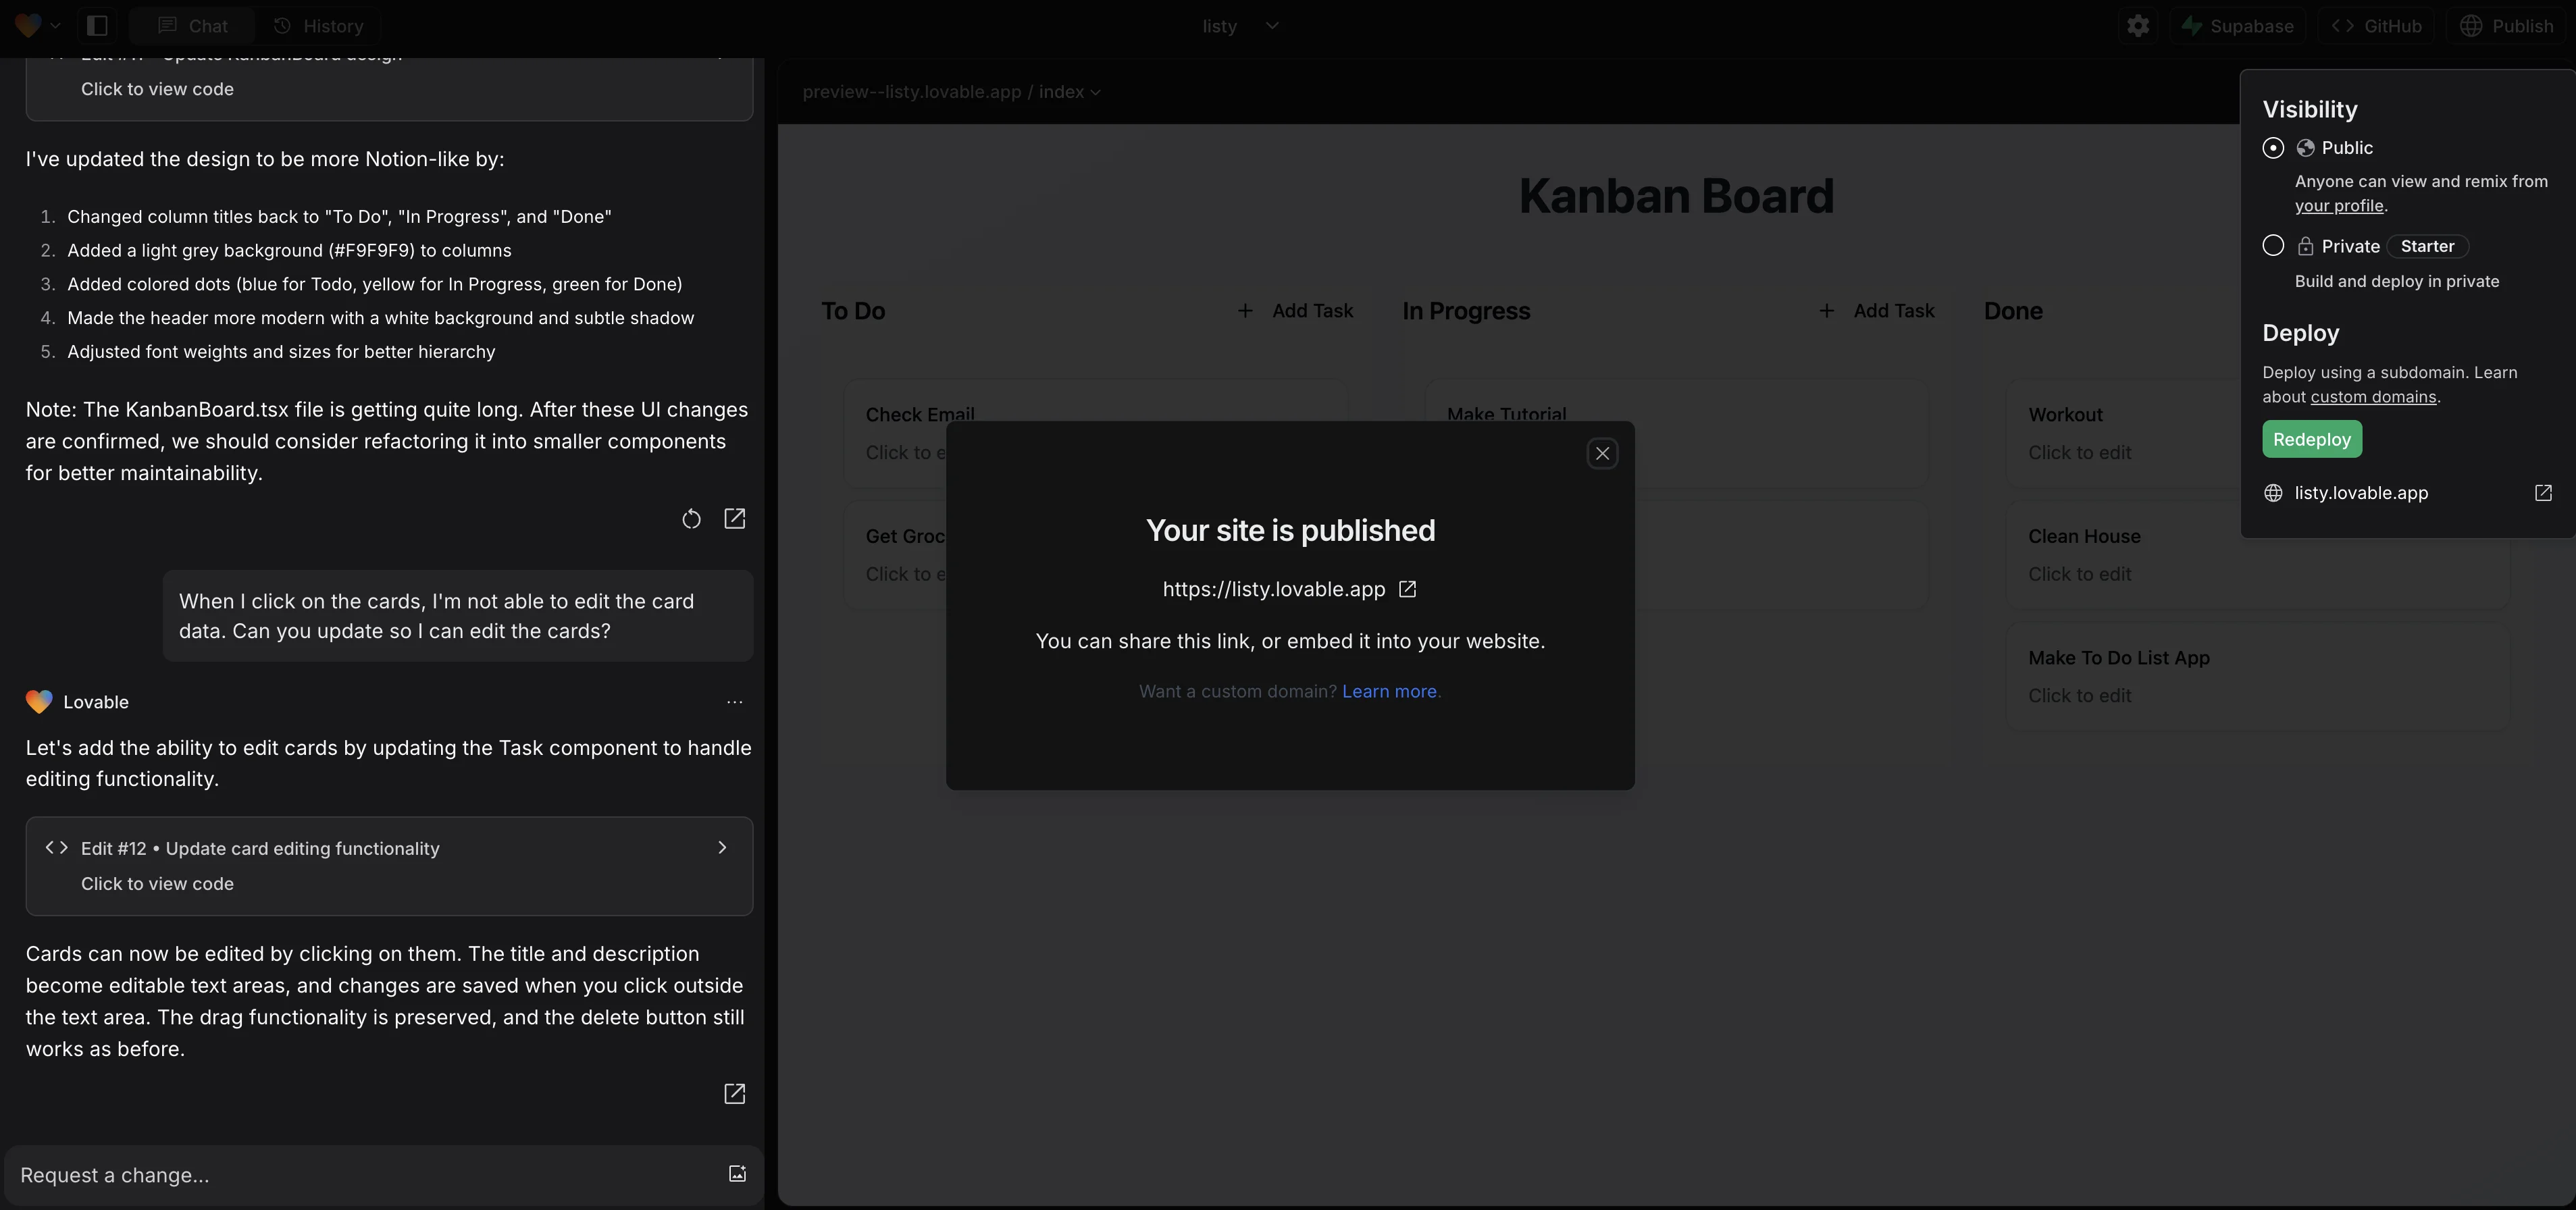Click the sidebar panel toggle icon
Viewport: 2576px width, 1210px height.
(x=97, y=26)
